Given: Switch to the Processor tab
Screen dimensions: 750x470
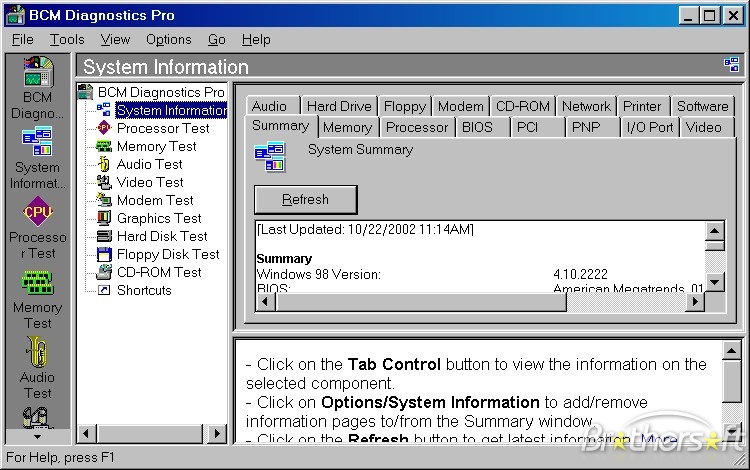Looking at the screenshot, I should tap(417, 127).
